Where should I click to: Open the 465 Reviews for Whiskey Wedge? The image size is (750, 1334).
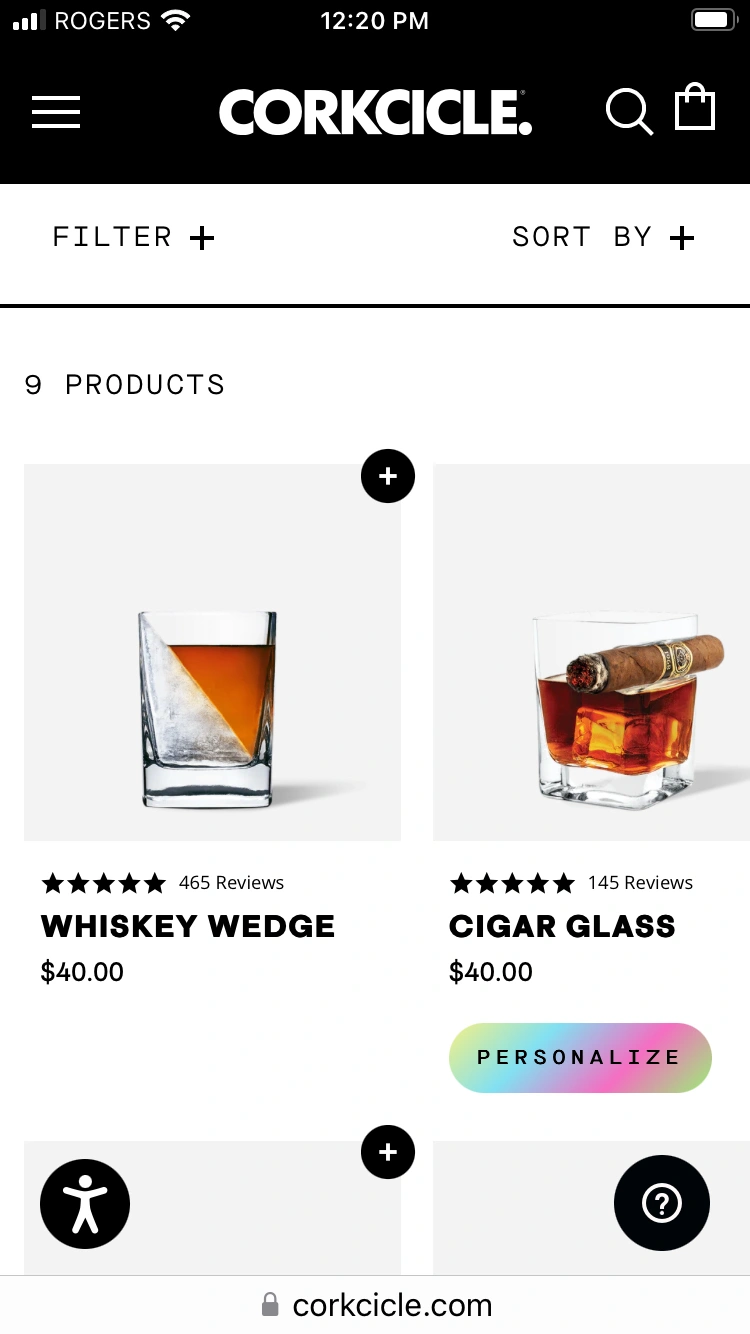click(x=231, y=883)
